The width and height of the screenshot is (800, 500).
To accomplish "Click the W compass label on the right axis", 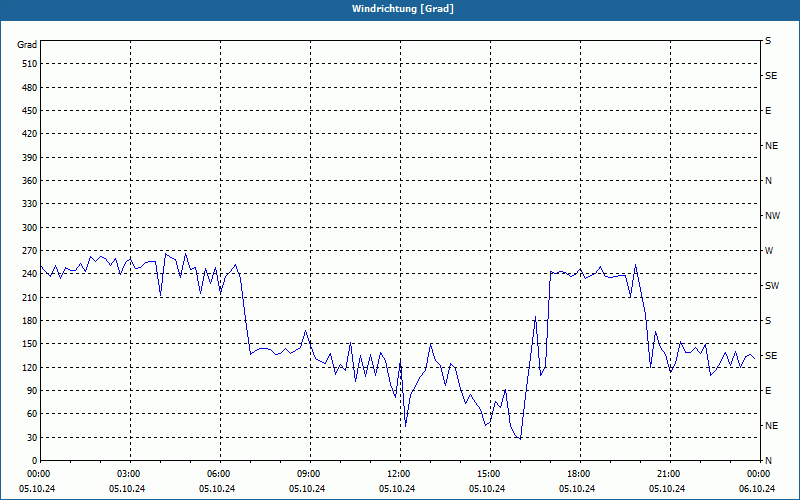I will (x=769, y=251).
